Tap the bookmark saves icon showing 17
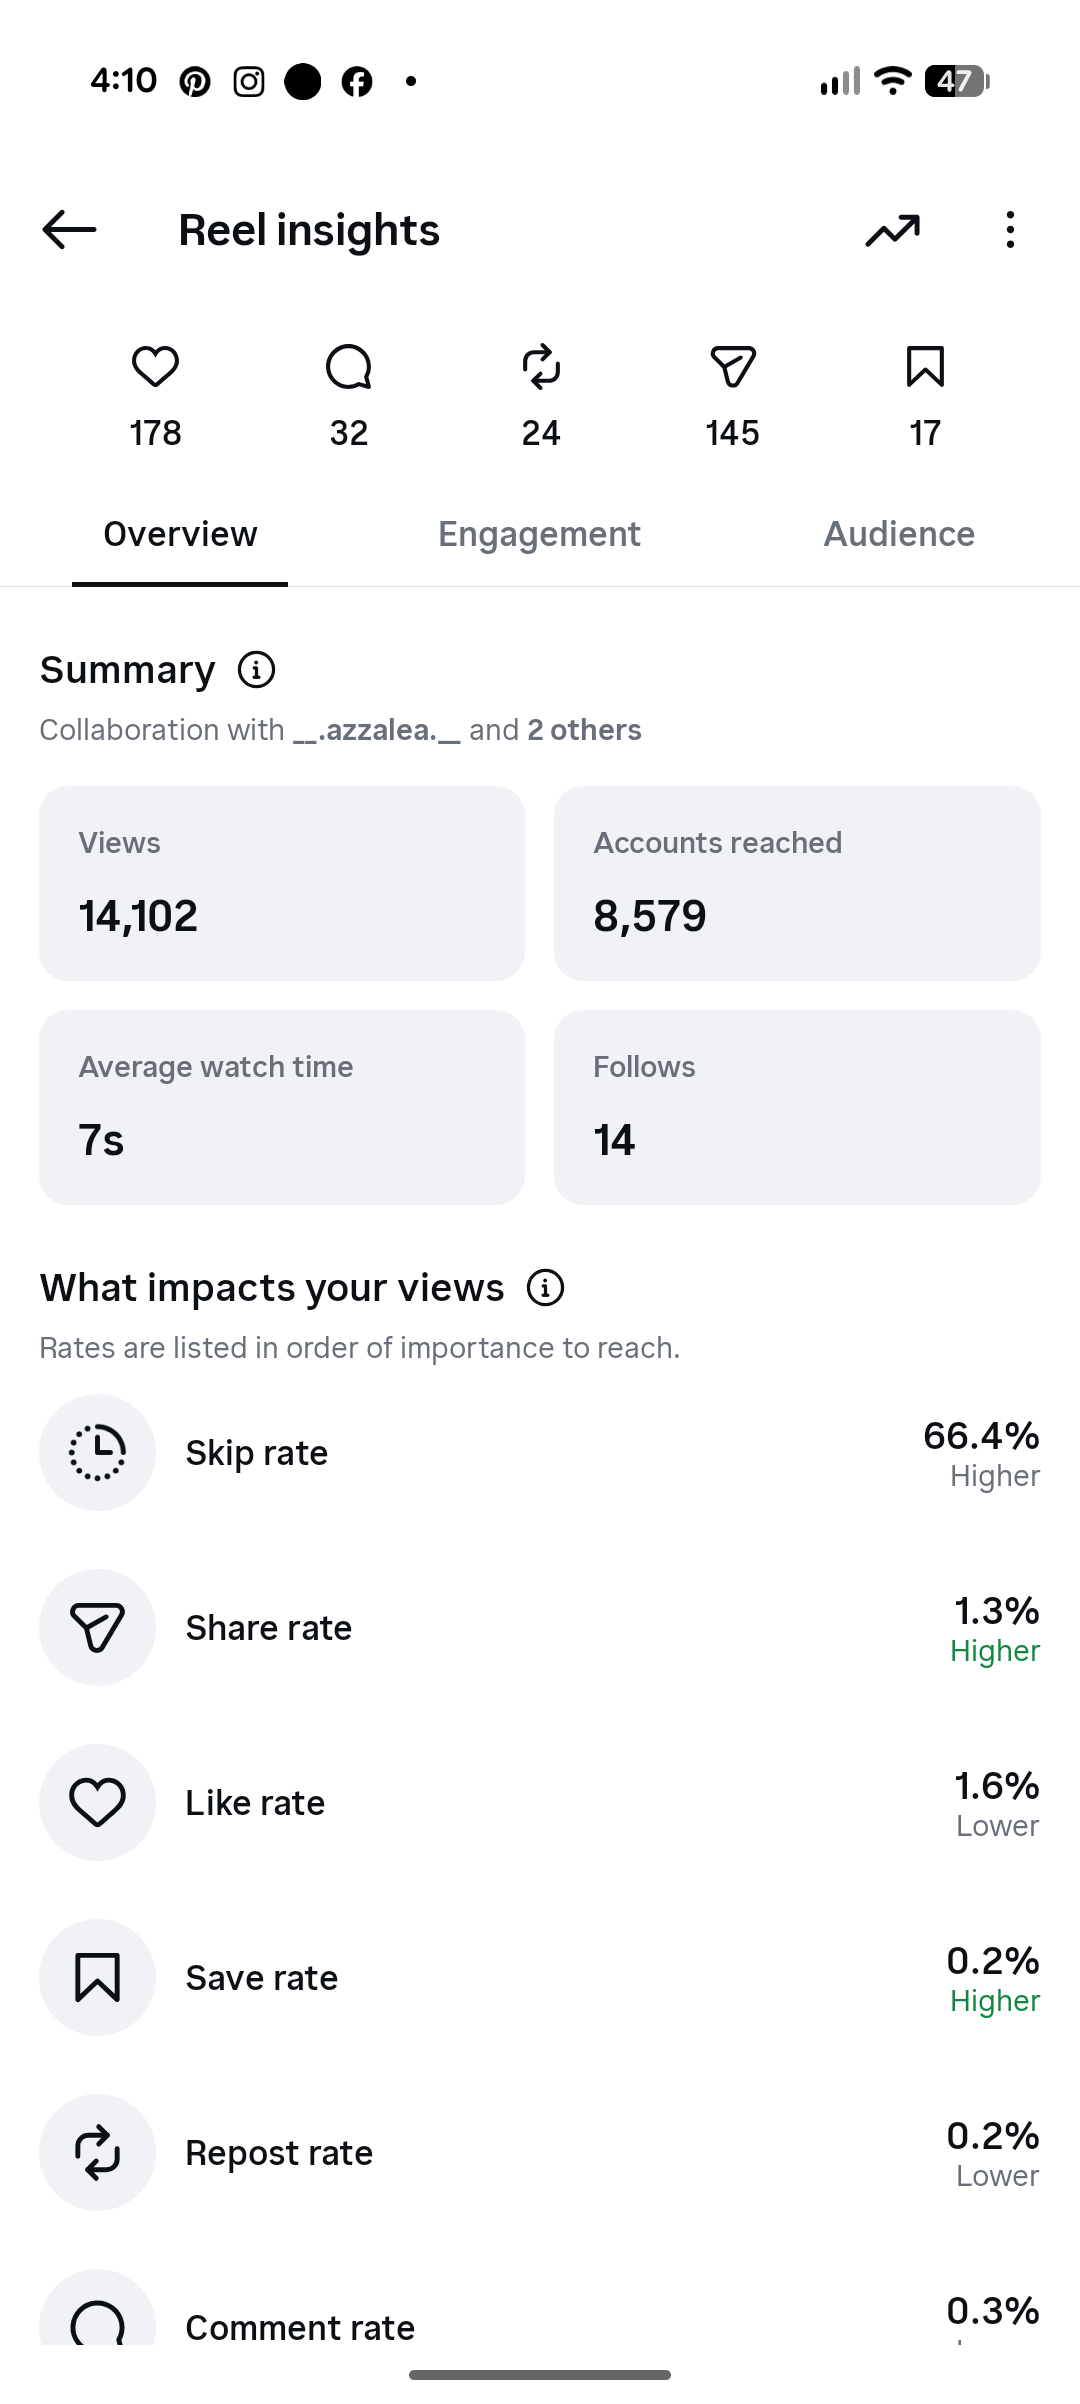The image size is (1080, 2404). pyautogui.click(x=925, y=367)
